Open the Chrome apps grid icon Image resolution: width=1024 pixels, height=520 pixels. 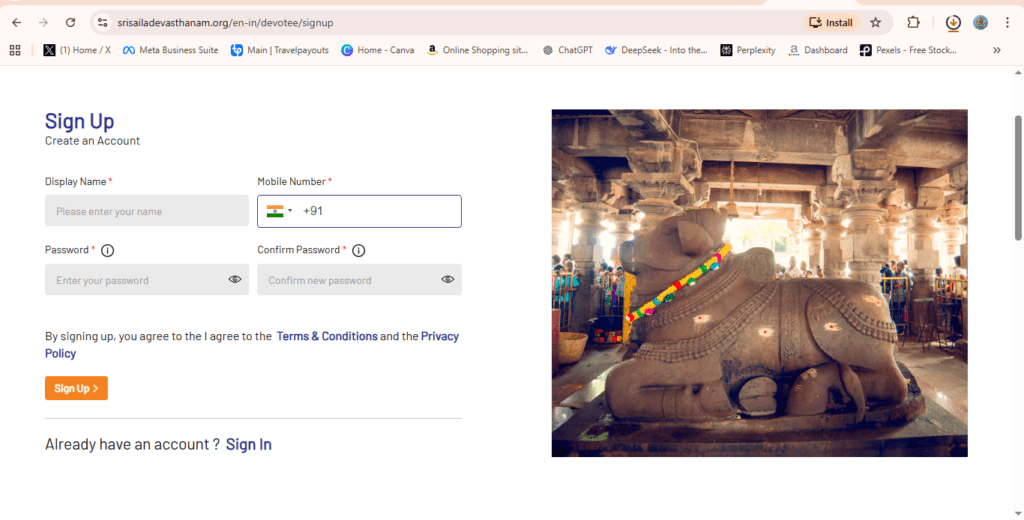pos(15,50)
